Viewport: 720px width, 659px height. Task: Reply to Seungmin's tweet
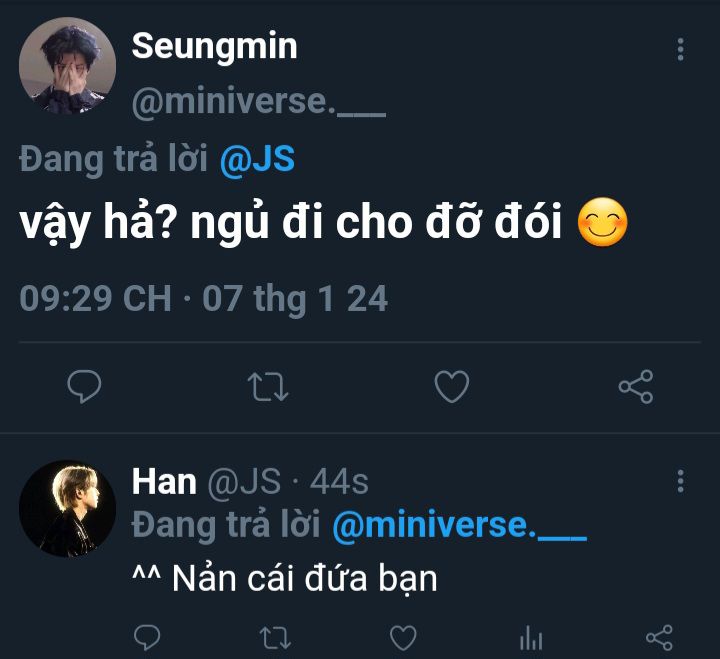[85, 386]
